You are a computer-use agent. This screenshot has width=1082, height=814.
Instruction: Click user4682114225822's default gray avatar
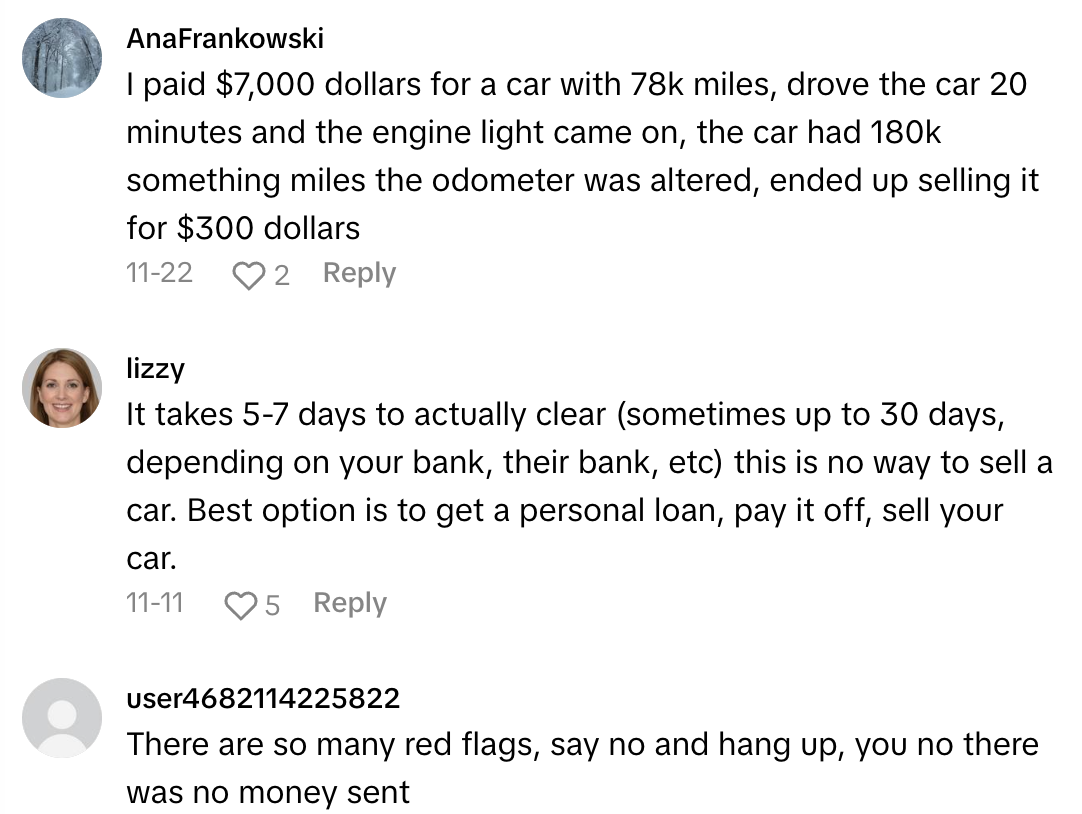(x=62, y=718)
